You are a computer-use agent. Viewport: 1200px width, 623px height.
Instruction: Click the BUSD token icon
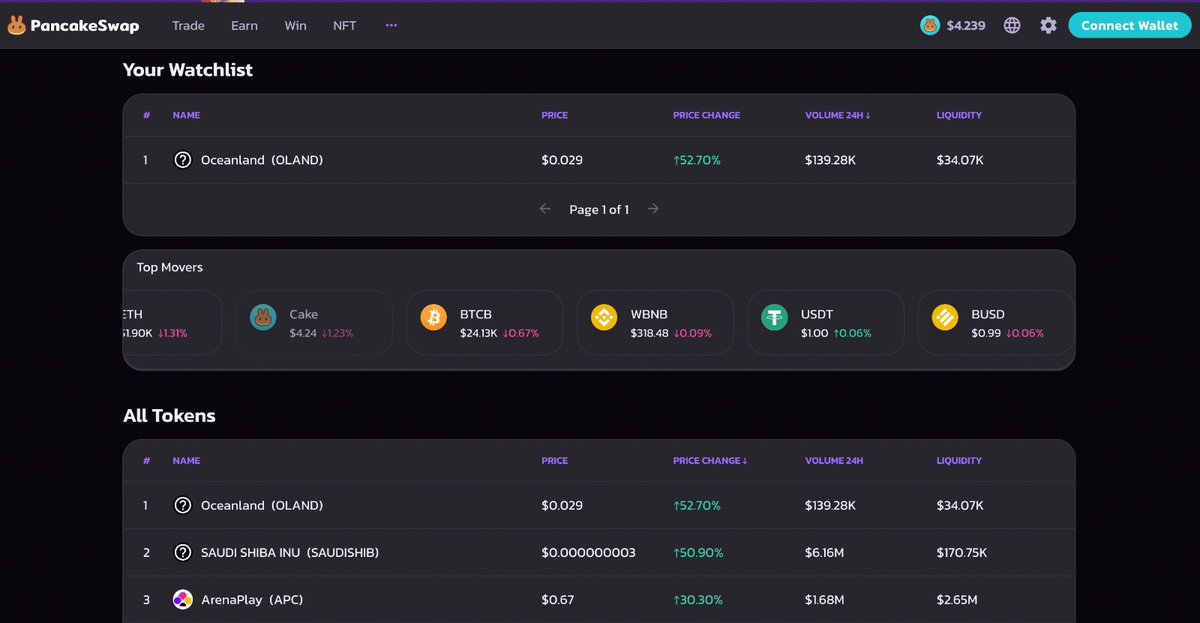tap(945, 318)
